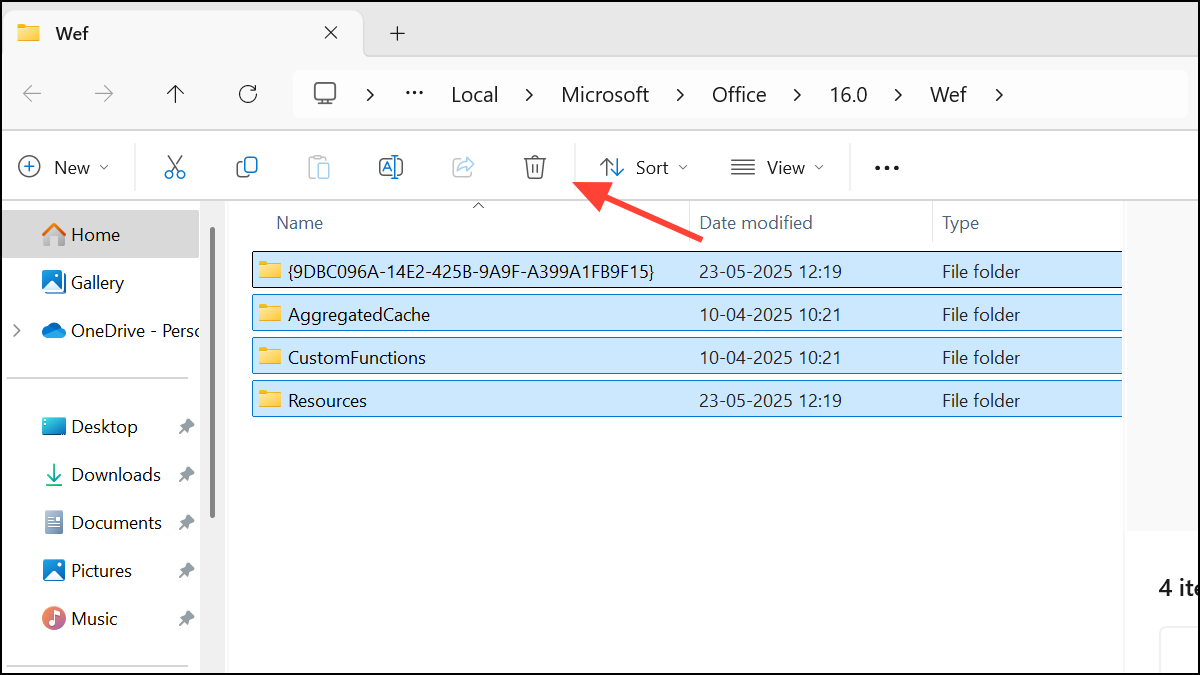Select the Rename icon
Image resolution: width=1200 pixels, height=675 pixels.
click(x=391, y=167)
